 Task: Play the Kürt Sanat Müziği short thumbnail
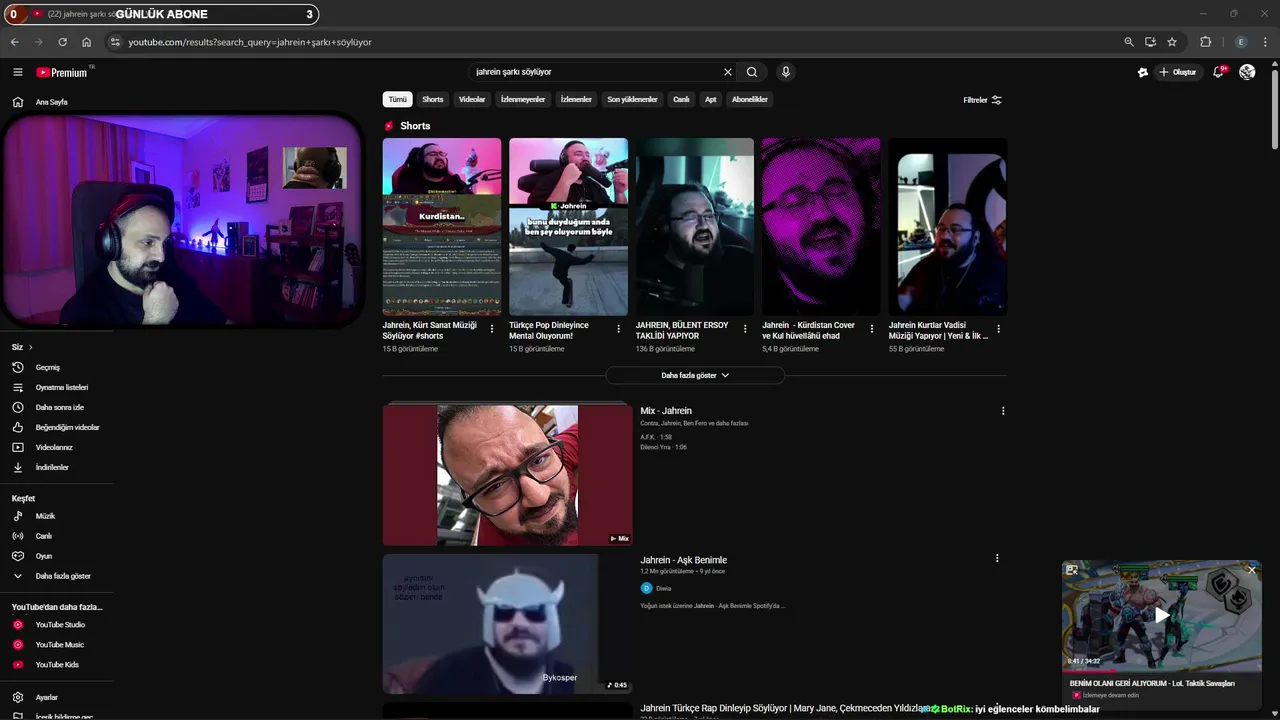pyautogui.click(x=442, y=227)
